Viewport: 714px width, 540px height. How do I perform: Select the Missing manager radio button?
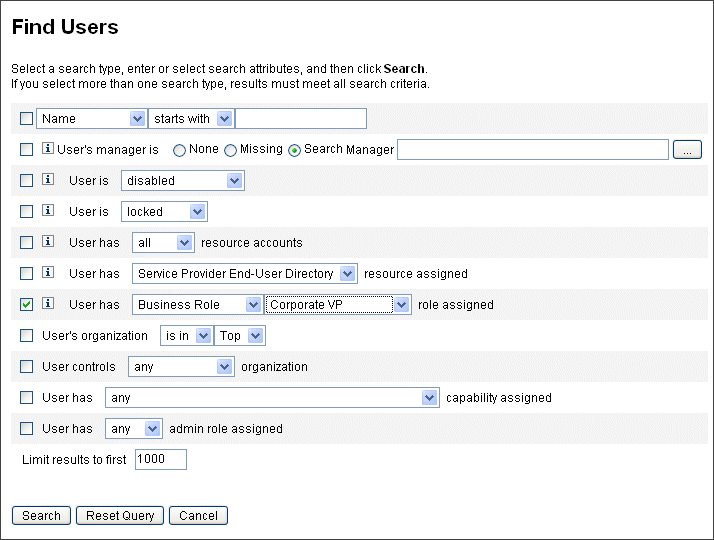click(231, 151)
